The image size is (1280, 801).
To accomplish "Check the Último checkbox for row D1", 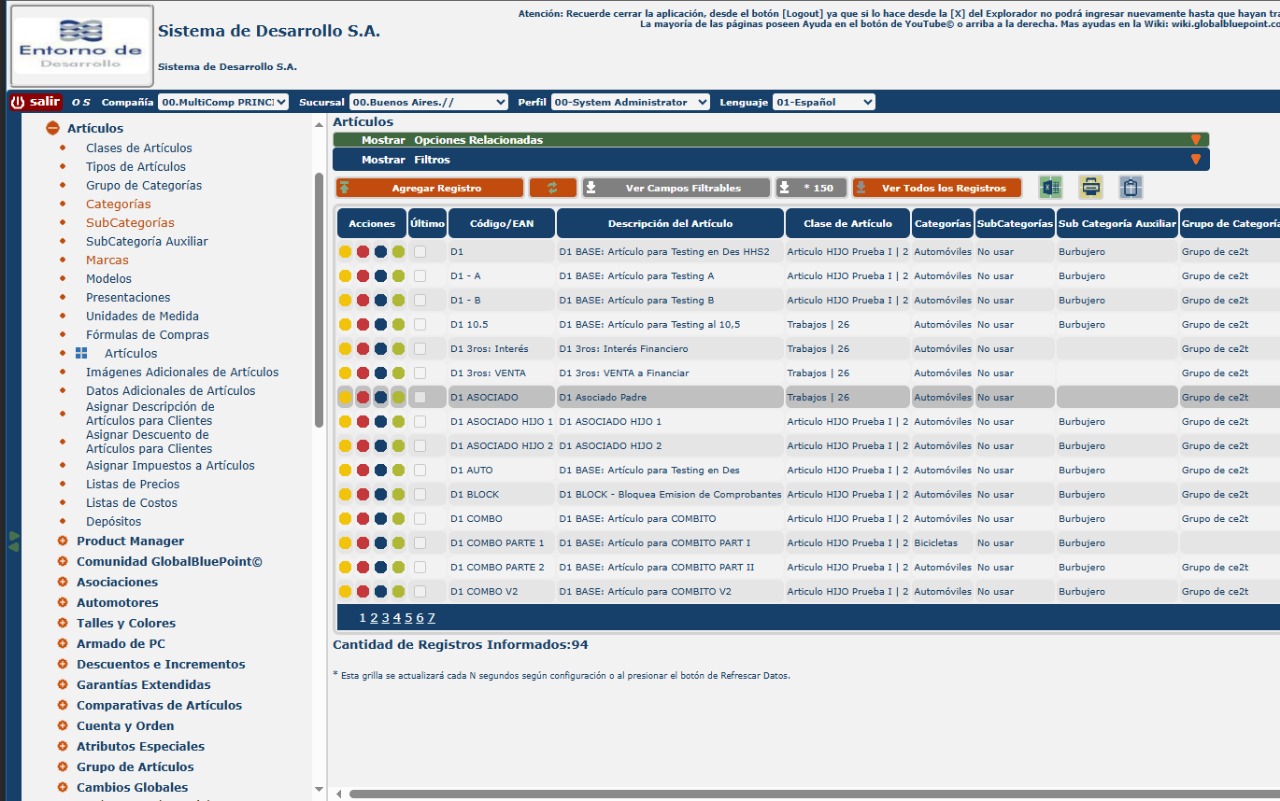I will [x=420, y=252].
